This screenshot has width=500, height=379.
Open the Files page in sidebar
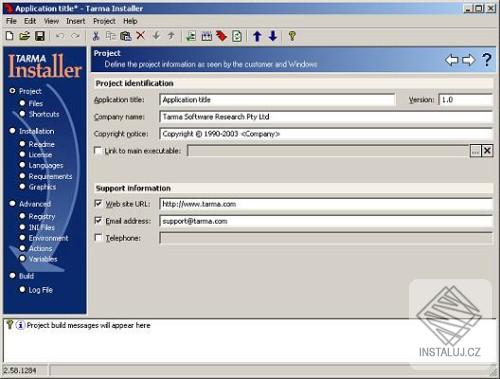point(36,103)
